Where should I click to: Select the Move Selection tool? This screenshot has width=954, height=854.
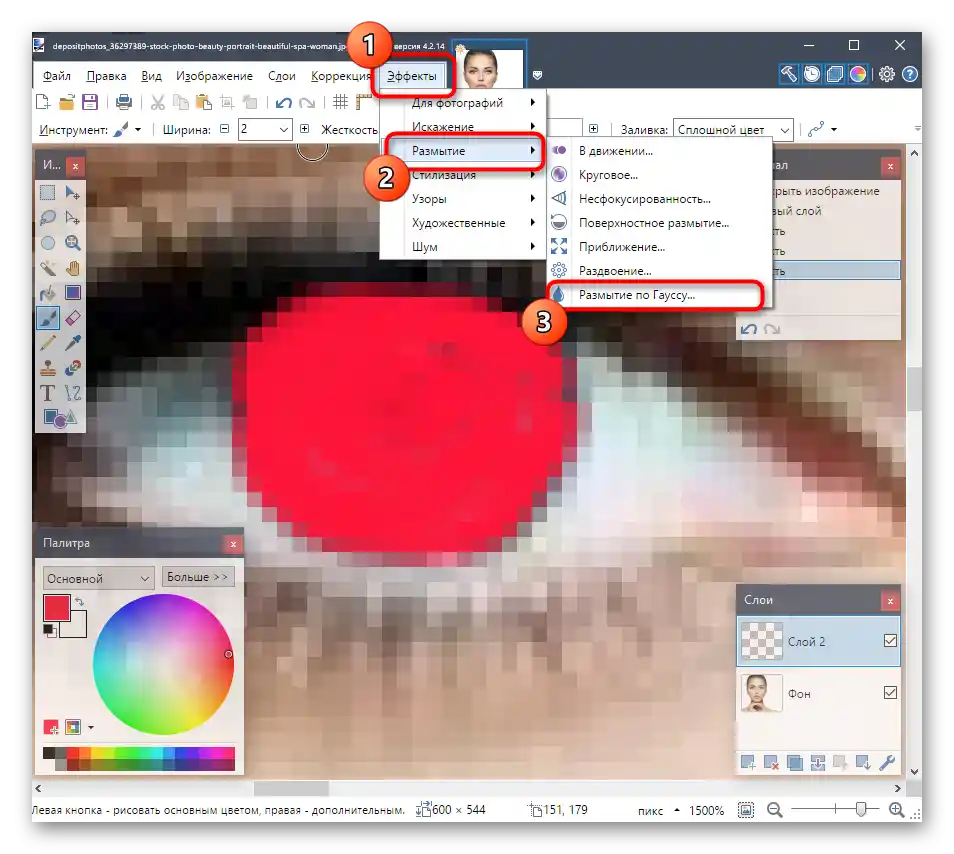coord(73,218)
